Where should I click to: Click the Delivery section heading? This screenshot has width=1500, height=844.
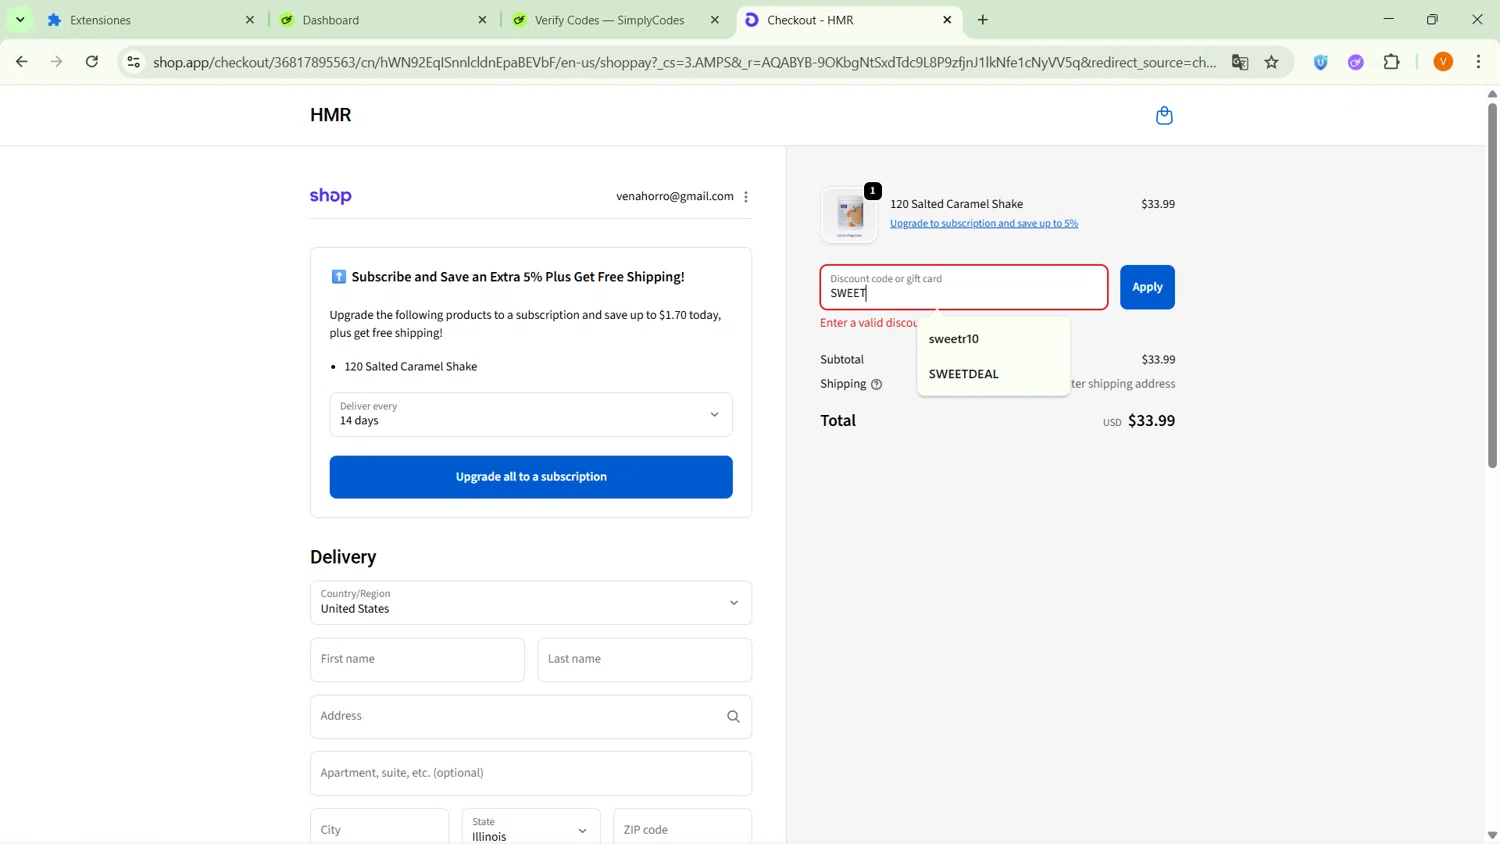coord(343,557)
